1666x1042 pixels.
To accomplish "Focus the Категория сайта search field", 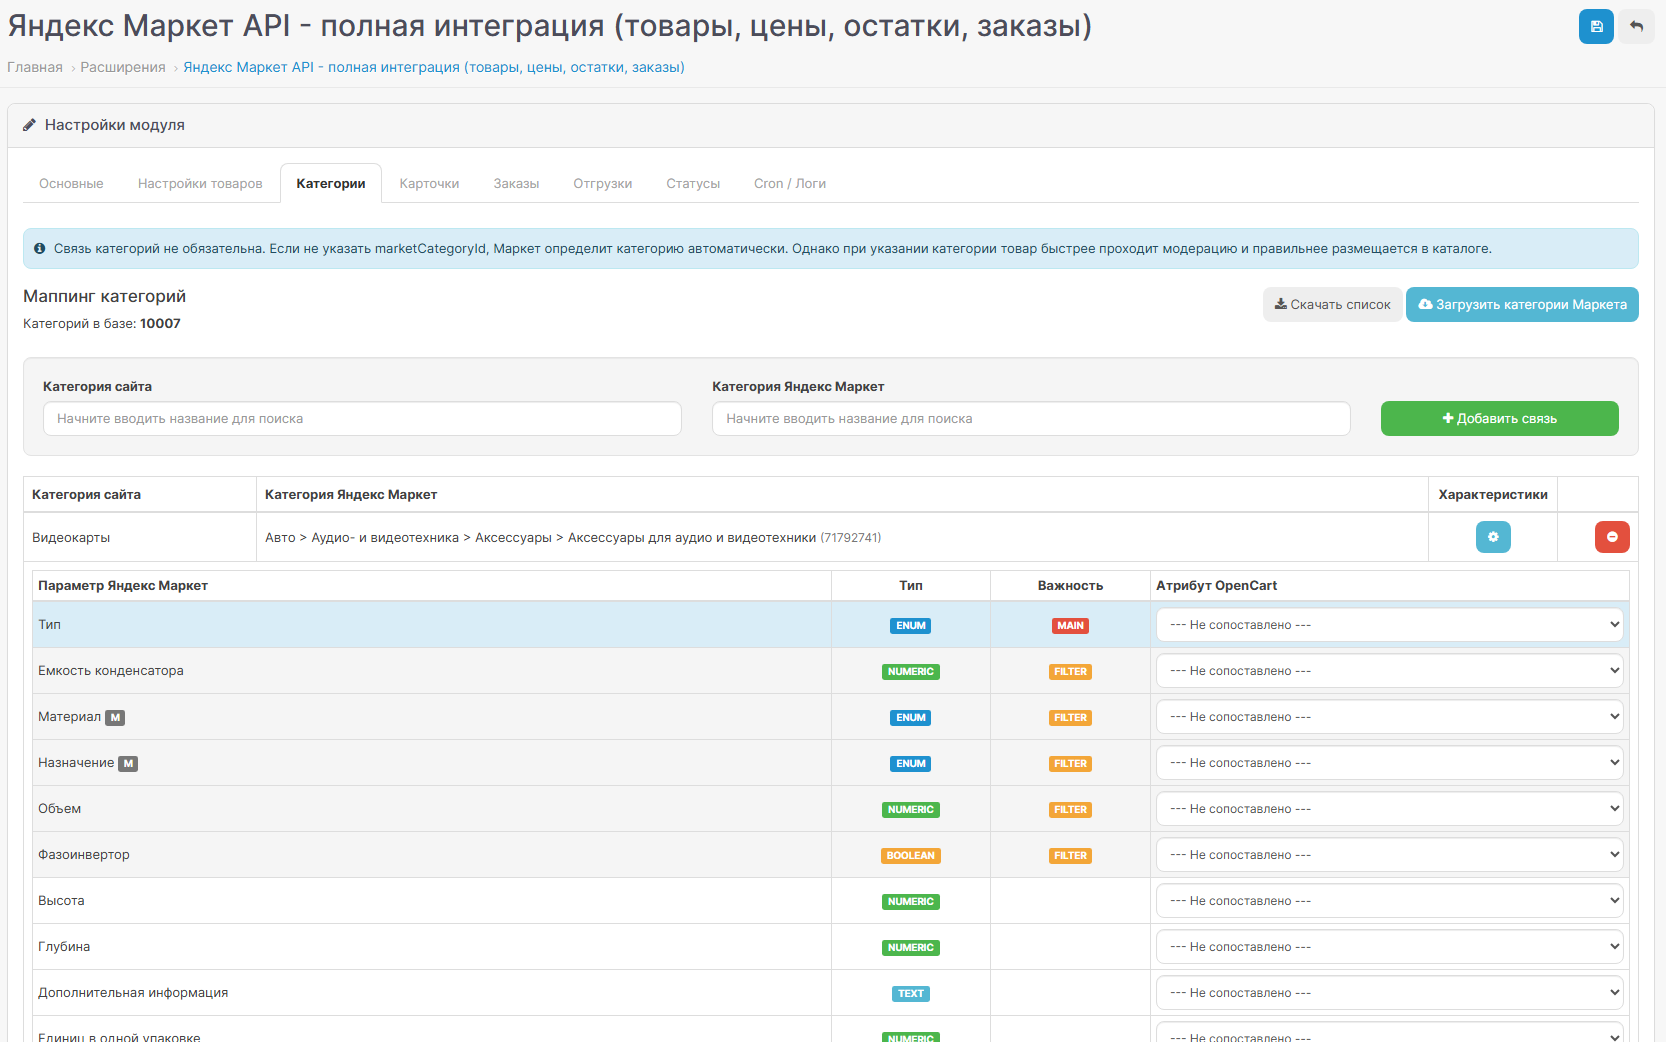I will tap(362, 419).
